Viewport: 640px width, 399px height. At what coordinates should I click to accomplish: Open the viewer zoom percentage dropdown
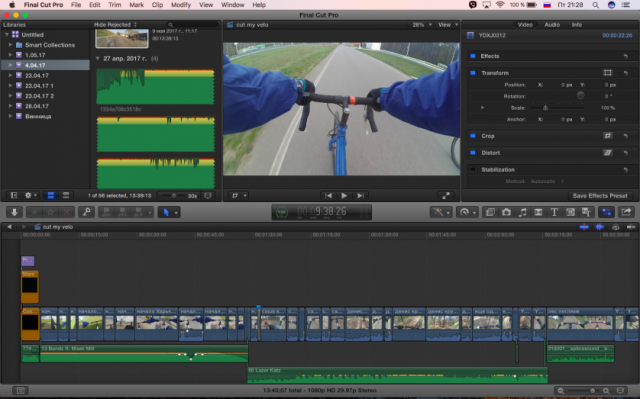click(422, 25)
